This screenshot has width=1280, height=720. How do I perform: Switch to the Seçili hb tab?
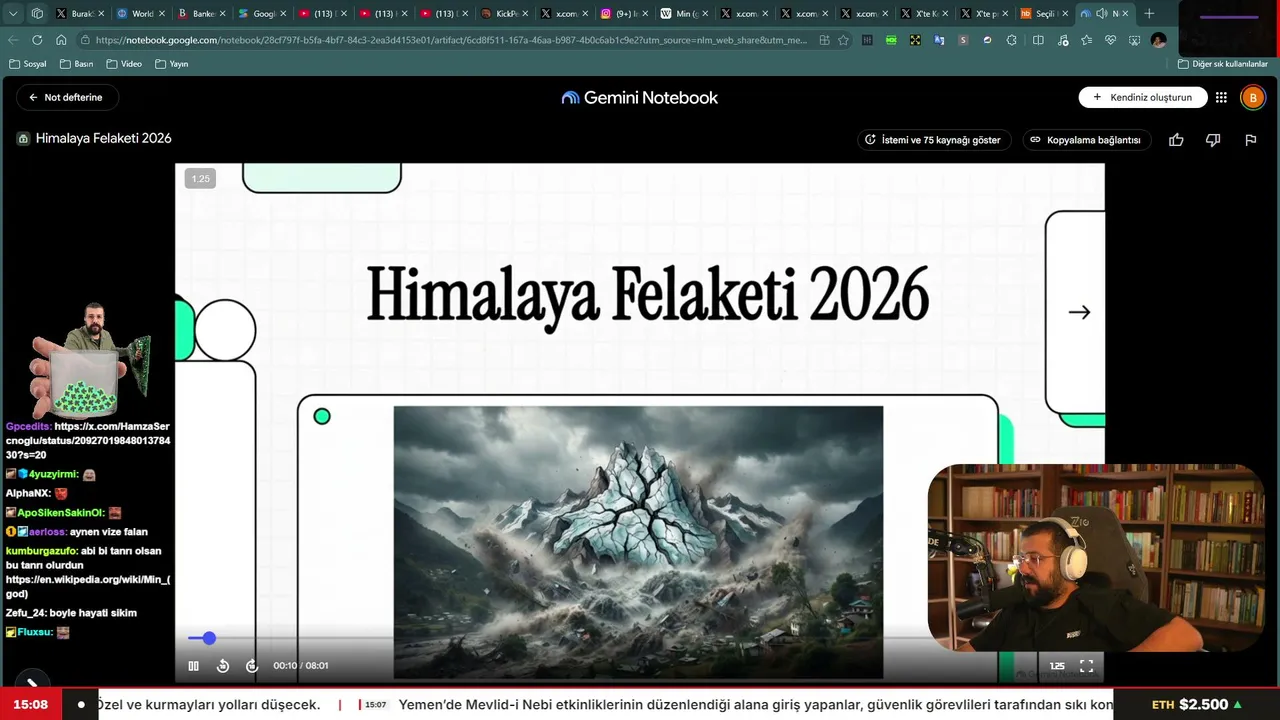pos(1044,14)
